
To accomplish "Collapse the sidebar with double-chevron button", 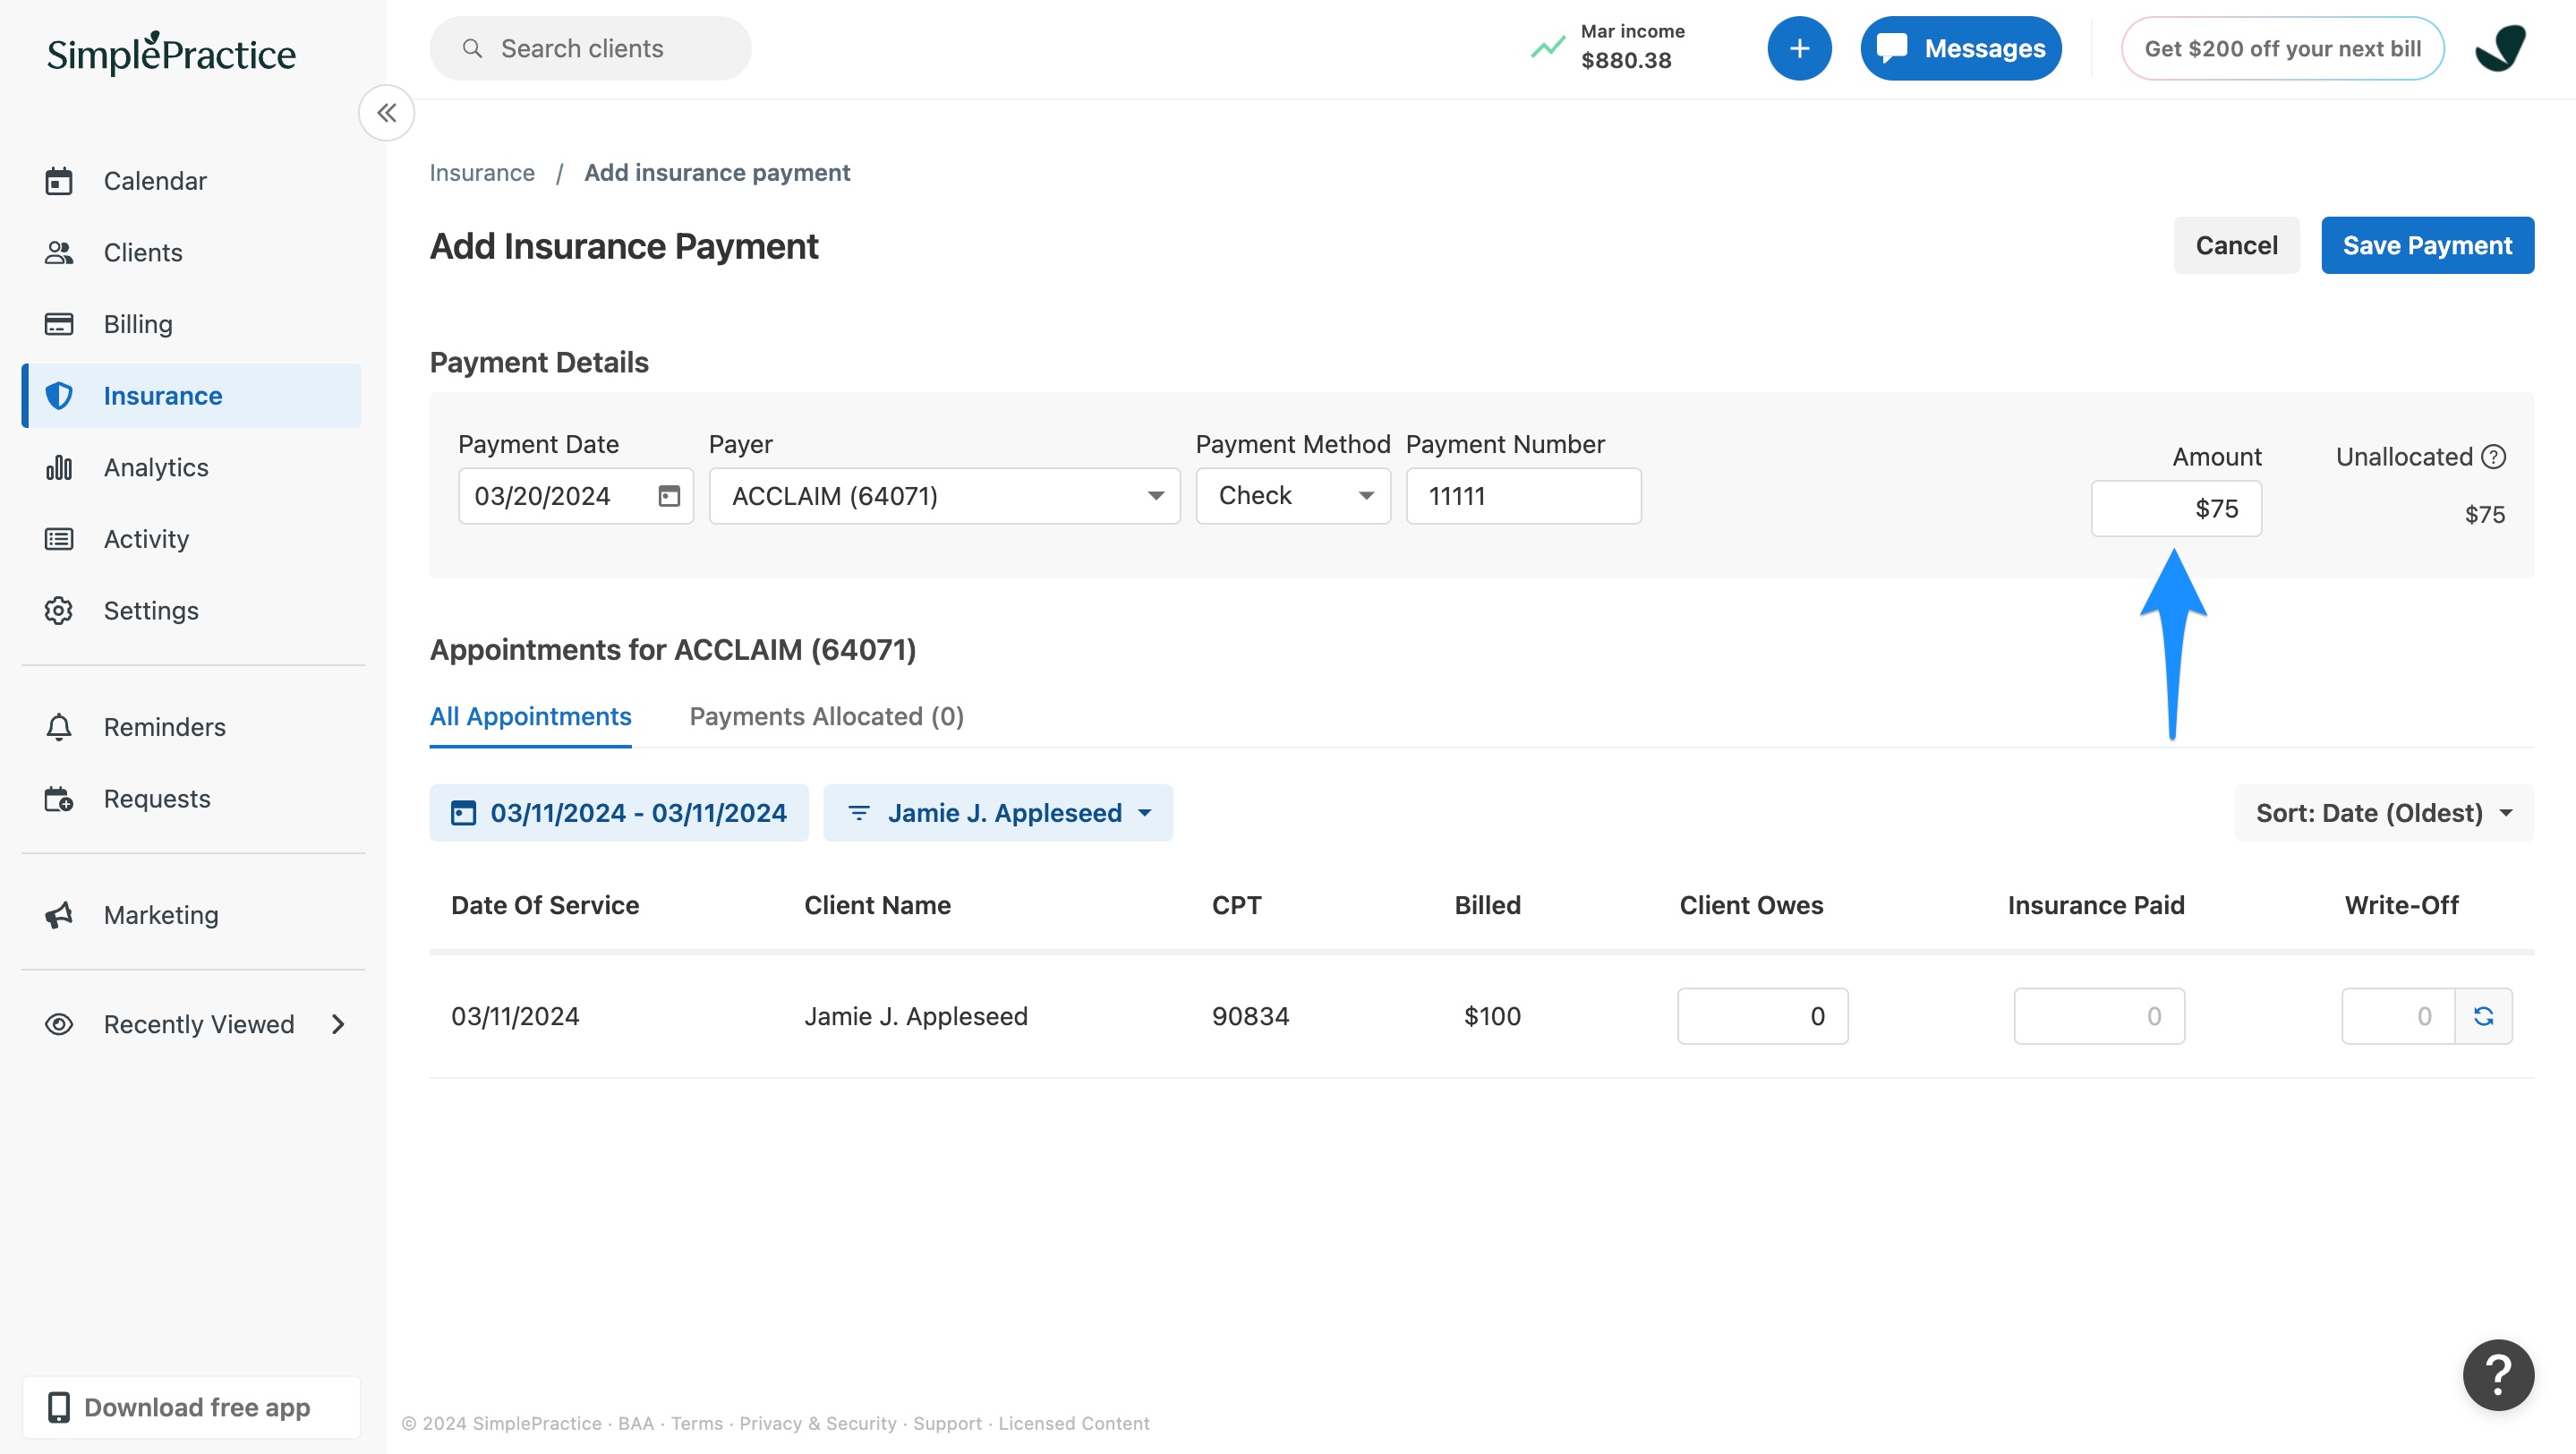I will click(387, 113).
